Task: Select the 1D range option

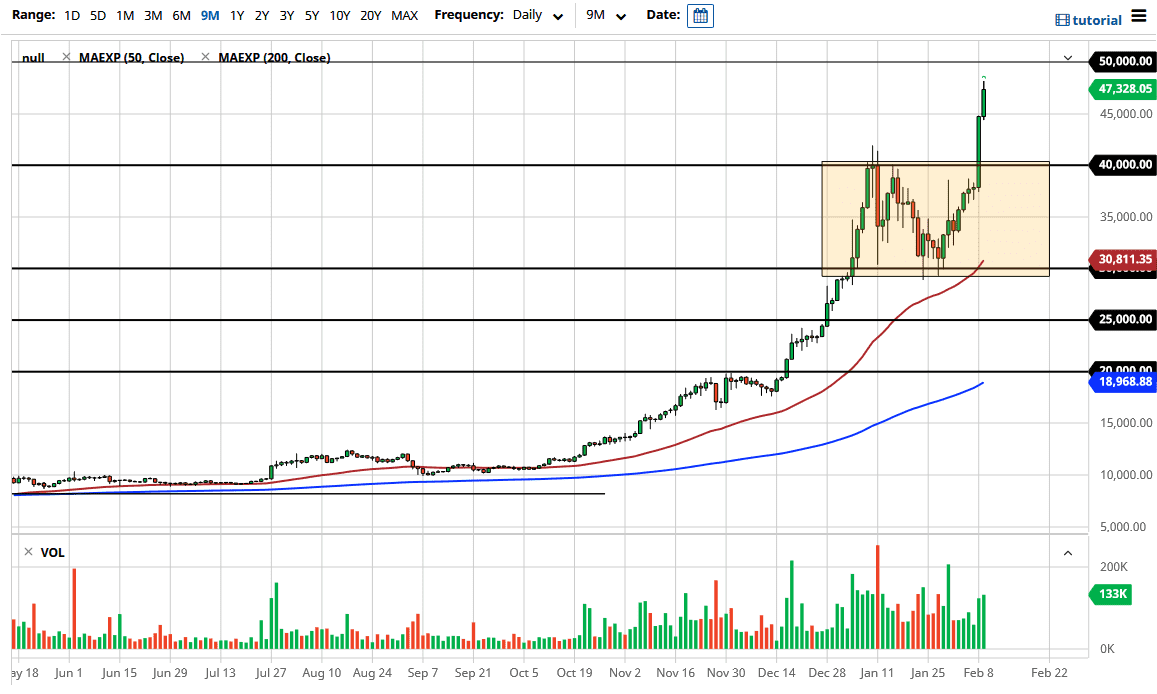Action: click(x=71, y=15)
